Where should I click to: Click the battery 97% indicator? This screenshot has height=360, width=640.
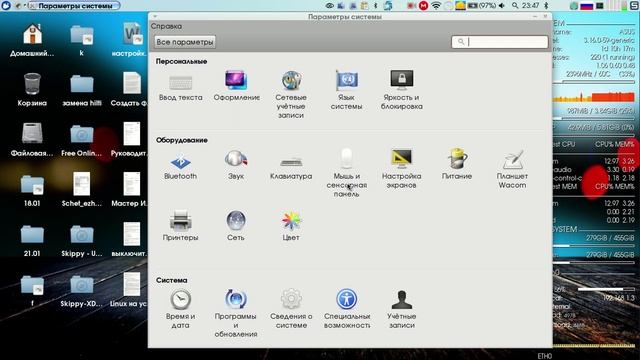tap(482, 5)
